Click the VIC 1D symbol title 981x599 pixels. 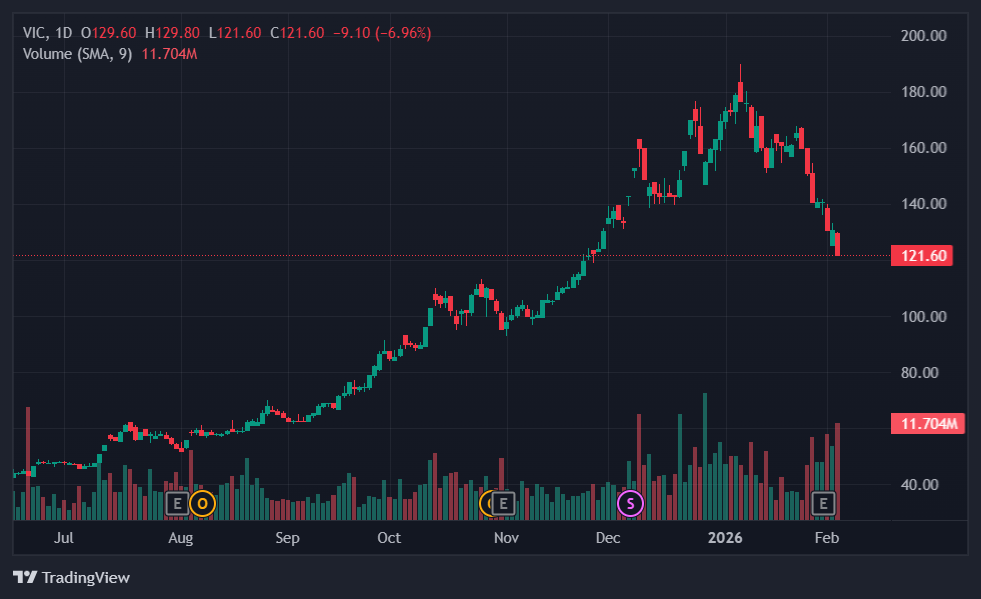tap(49, 33)
